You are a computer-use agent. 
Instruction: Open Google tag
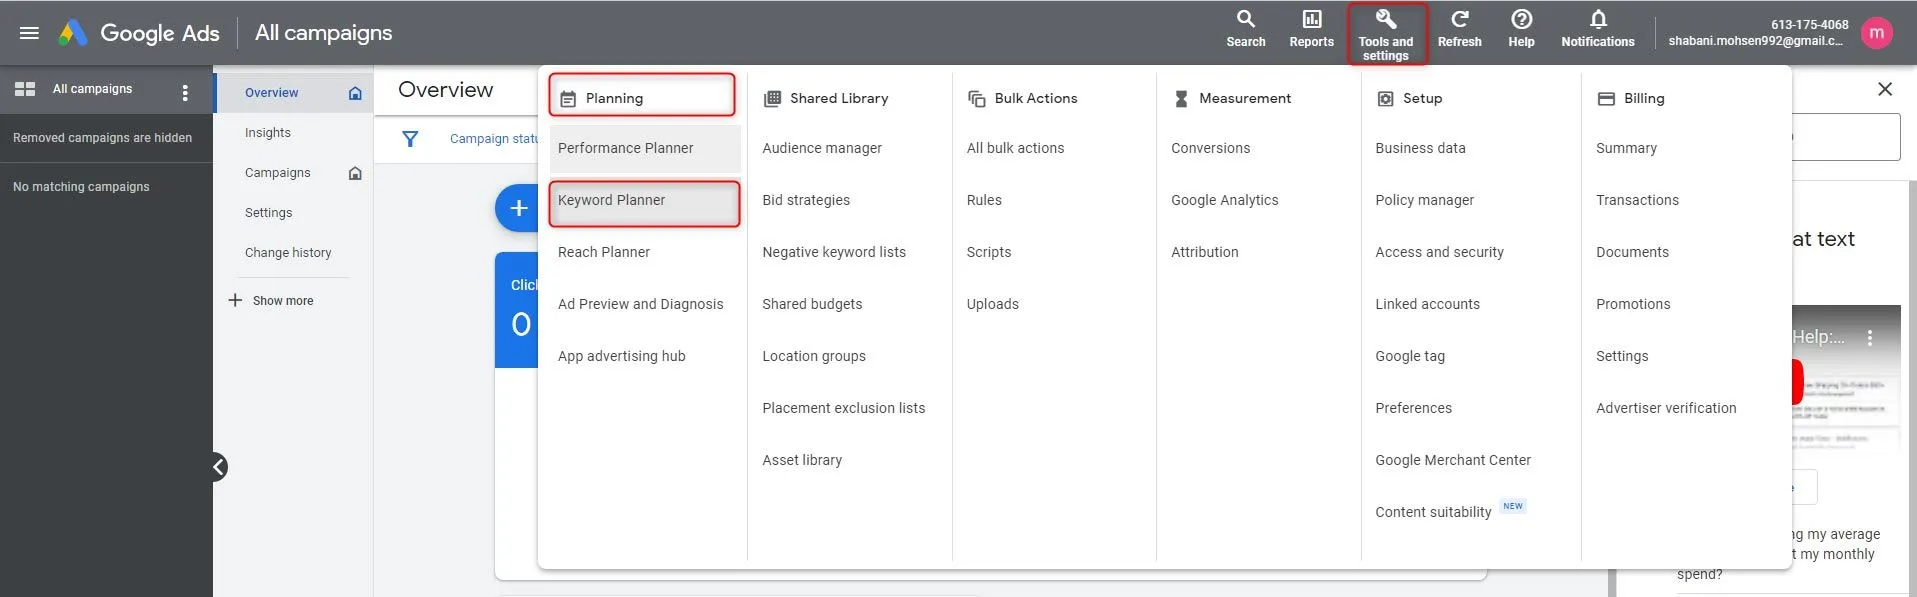[x=1410, y=356]
